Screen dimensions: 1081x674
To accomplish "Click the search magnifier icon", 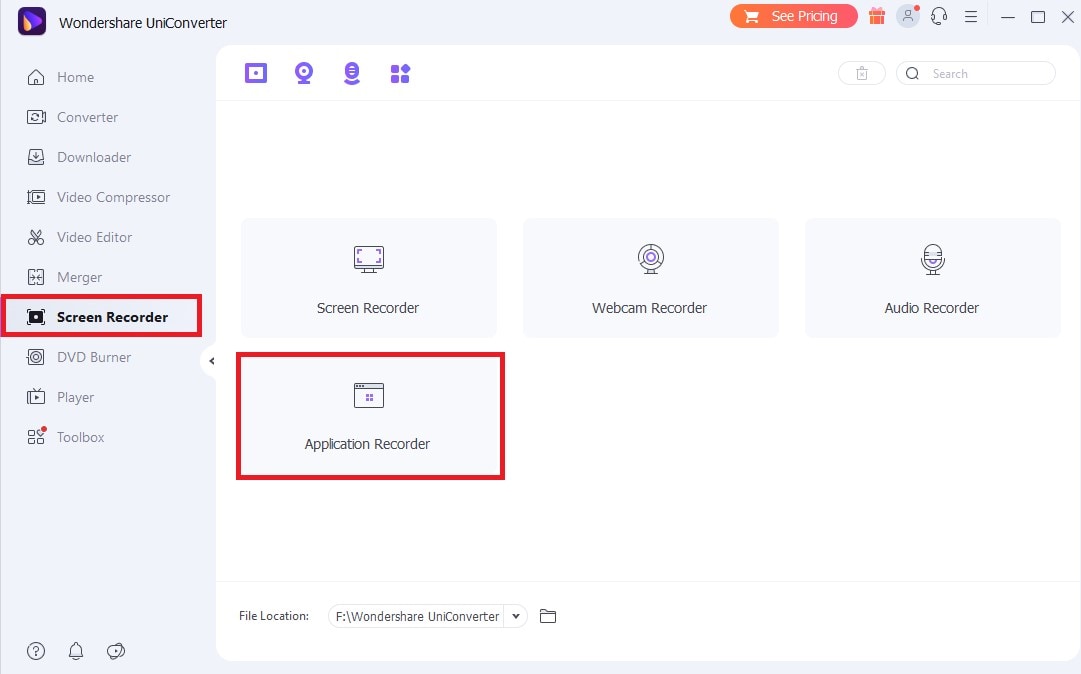I will pyautogui.click(x=912, y=74).
